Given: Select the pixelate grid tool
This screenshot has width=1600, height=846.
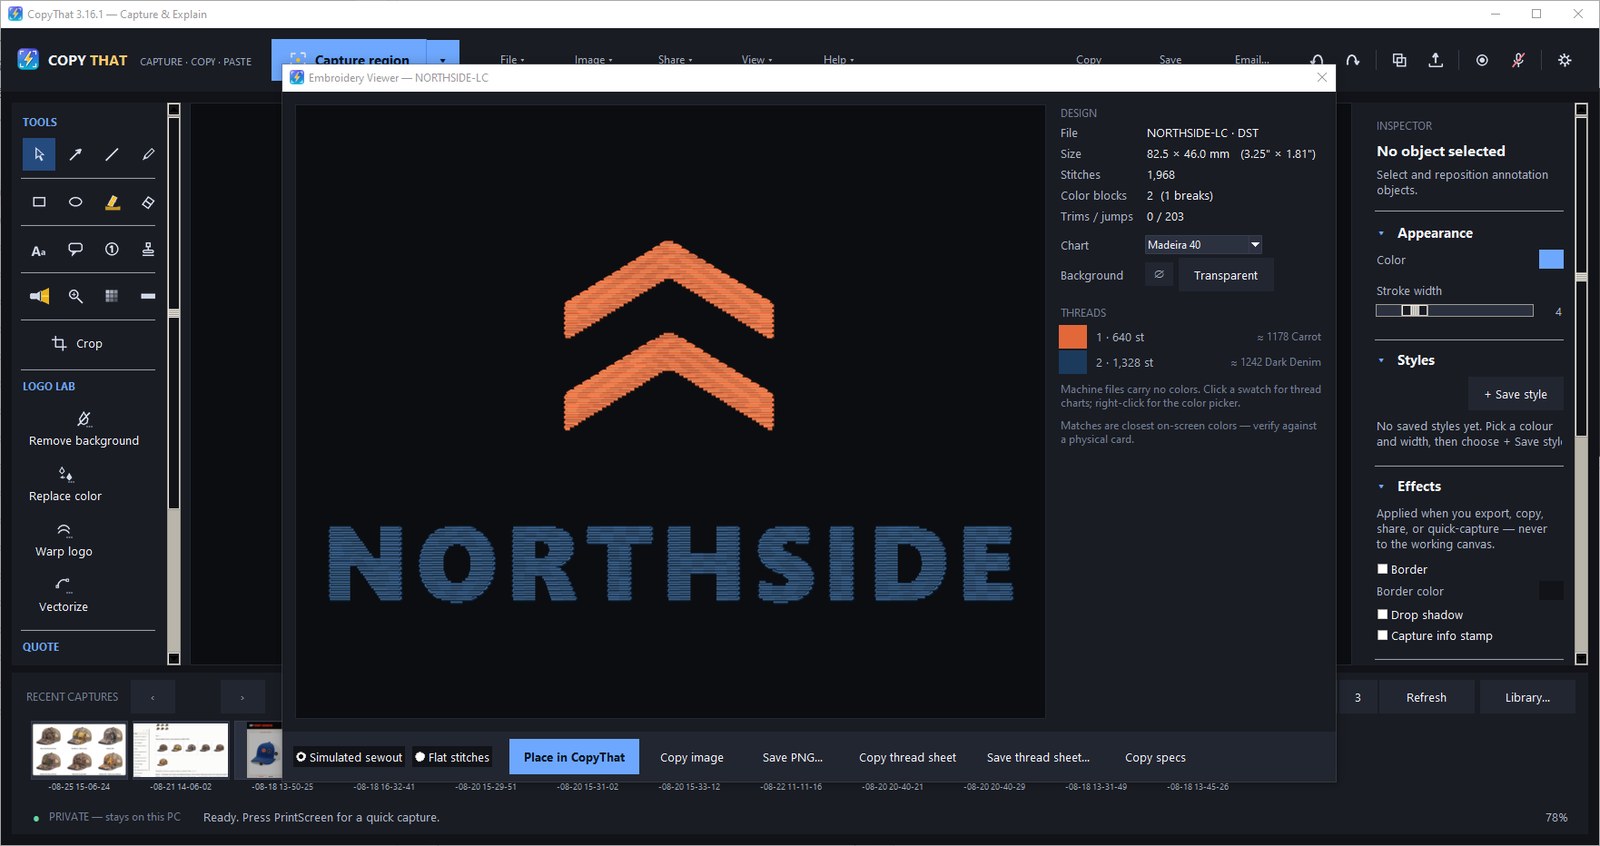Looking at the screenshot, I should coord(112,296).
